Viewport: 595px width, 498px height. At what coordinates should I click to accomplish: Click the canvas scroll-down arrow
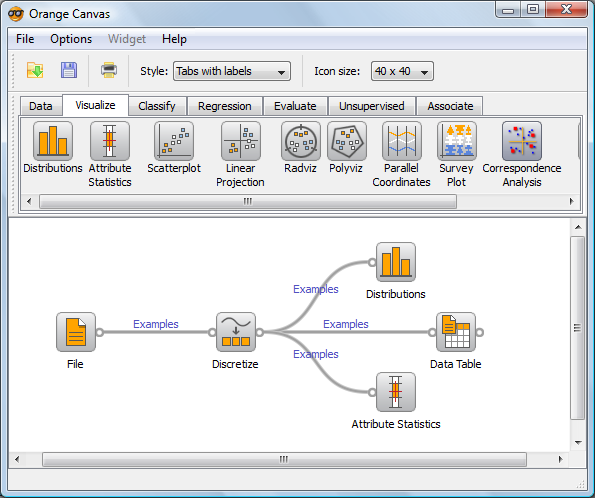pyautogui.click(x=578, y=442)
